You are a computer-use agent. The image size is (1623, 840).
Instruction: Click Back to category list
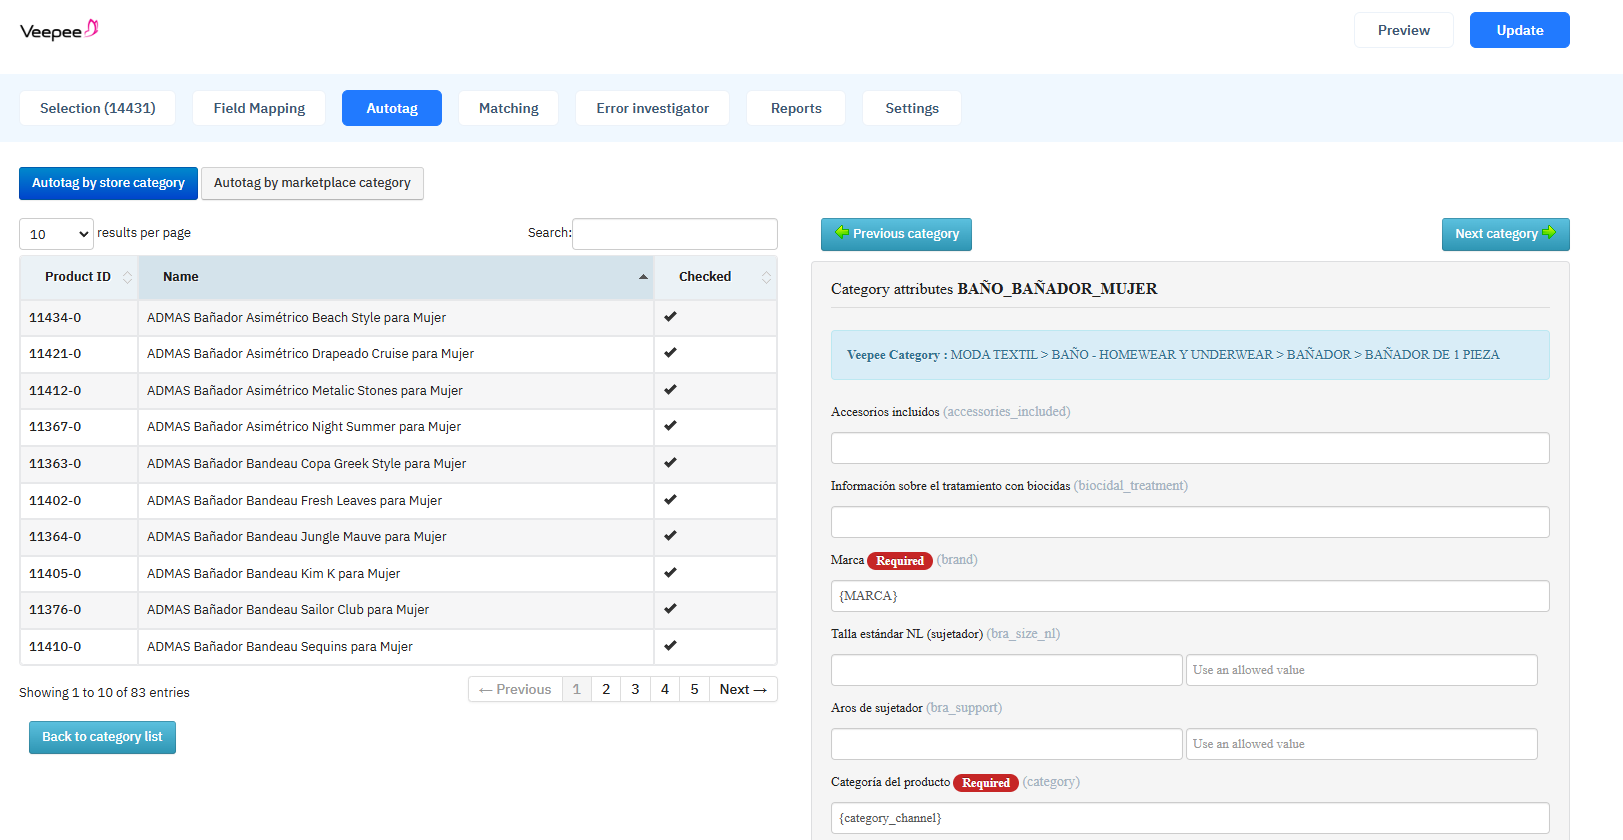102,737
